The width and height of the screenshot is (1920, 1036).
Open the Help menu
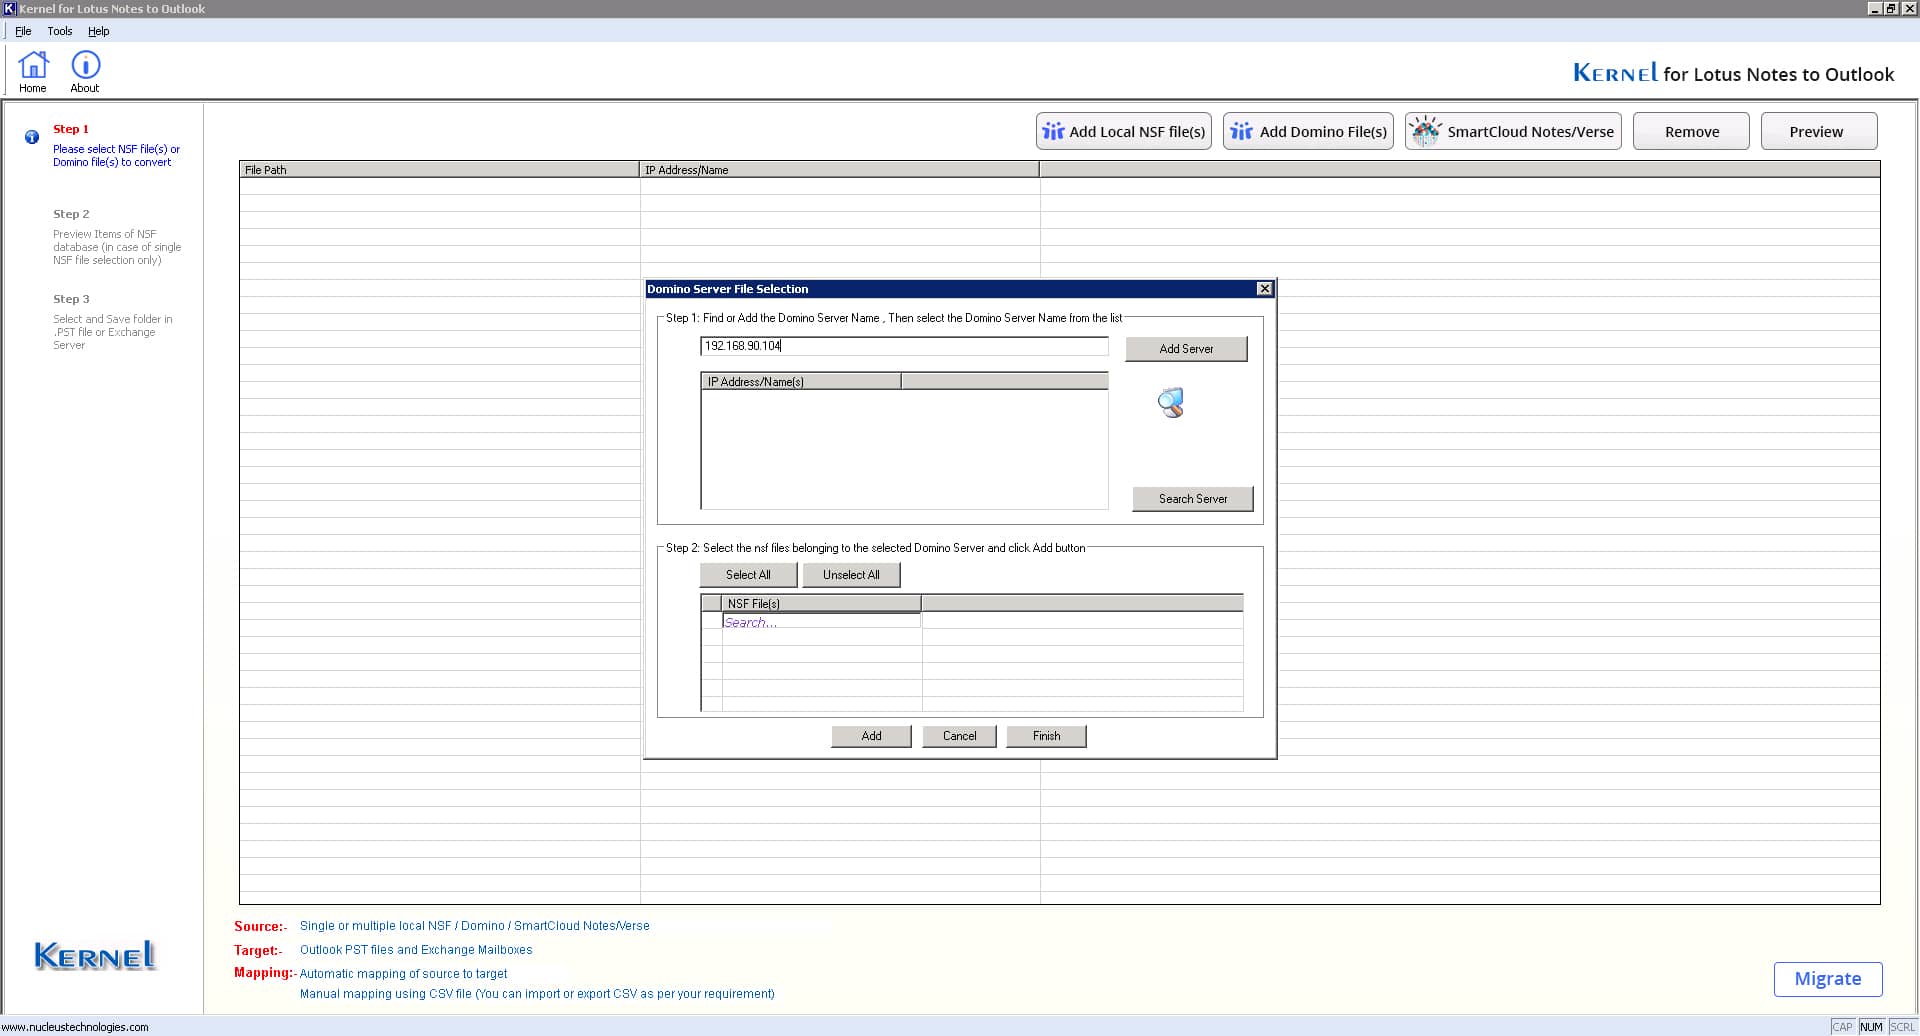point(98,31)
